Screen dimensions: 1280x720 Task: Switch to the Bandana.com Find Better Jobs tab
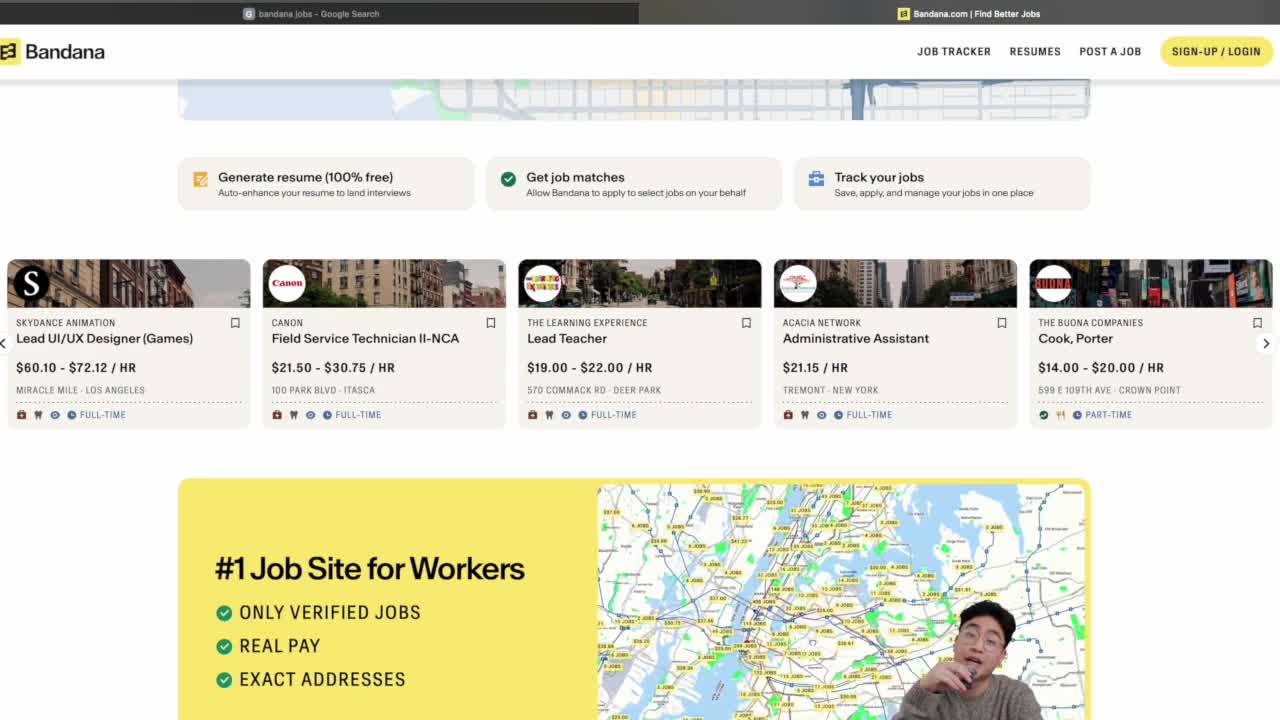(x=969, y=14)
